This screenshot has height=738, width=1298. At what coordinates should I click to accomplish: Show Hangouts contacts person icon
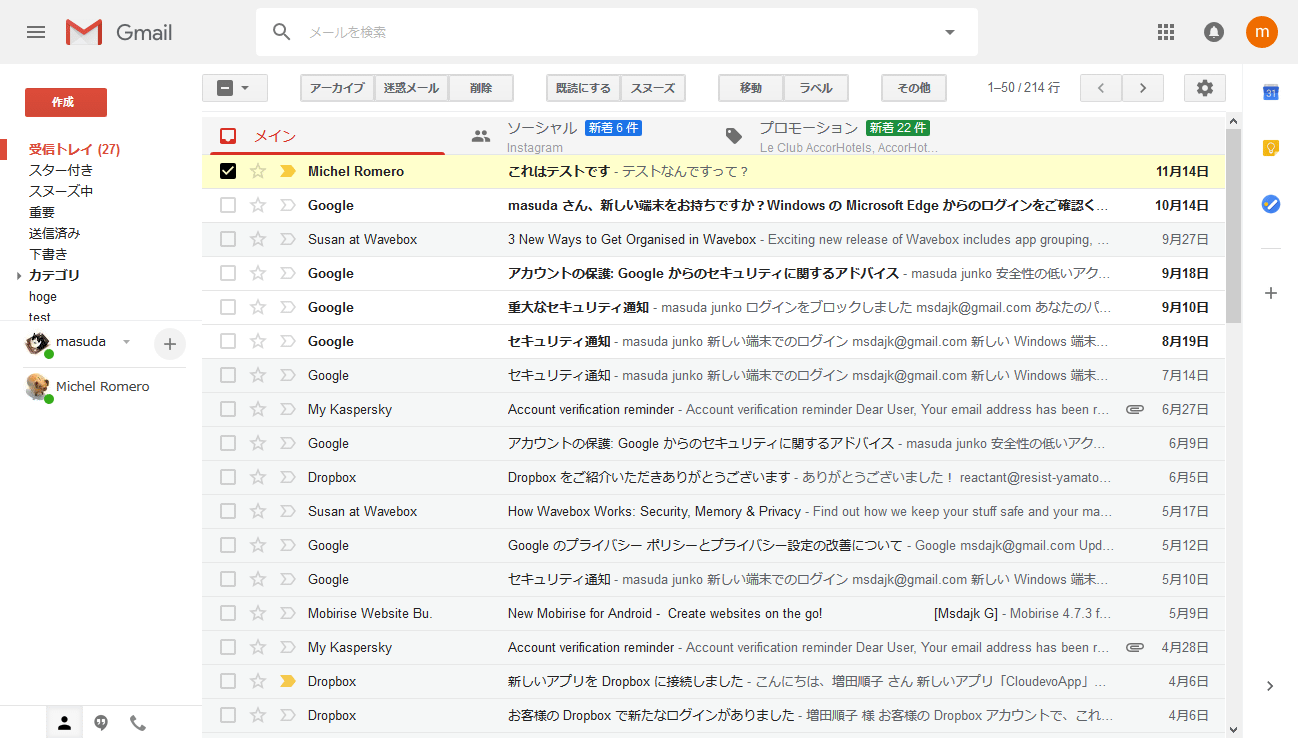coord(64,723)
